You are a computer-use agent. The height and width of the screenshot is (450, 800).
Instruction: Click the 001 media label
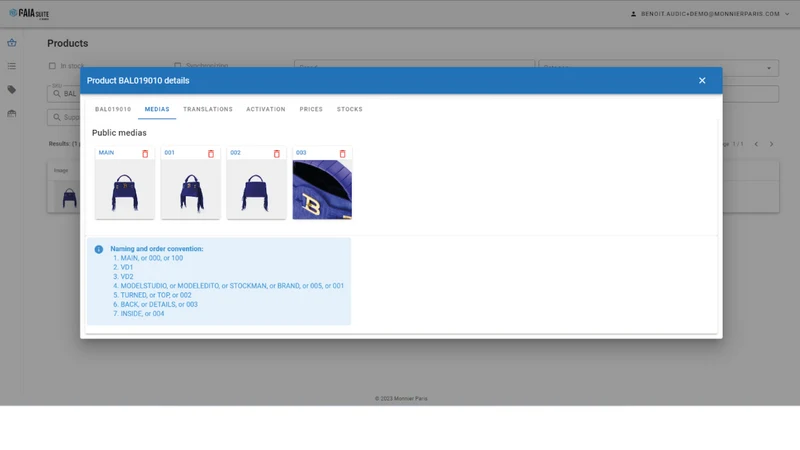pos(169,153)
